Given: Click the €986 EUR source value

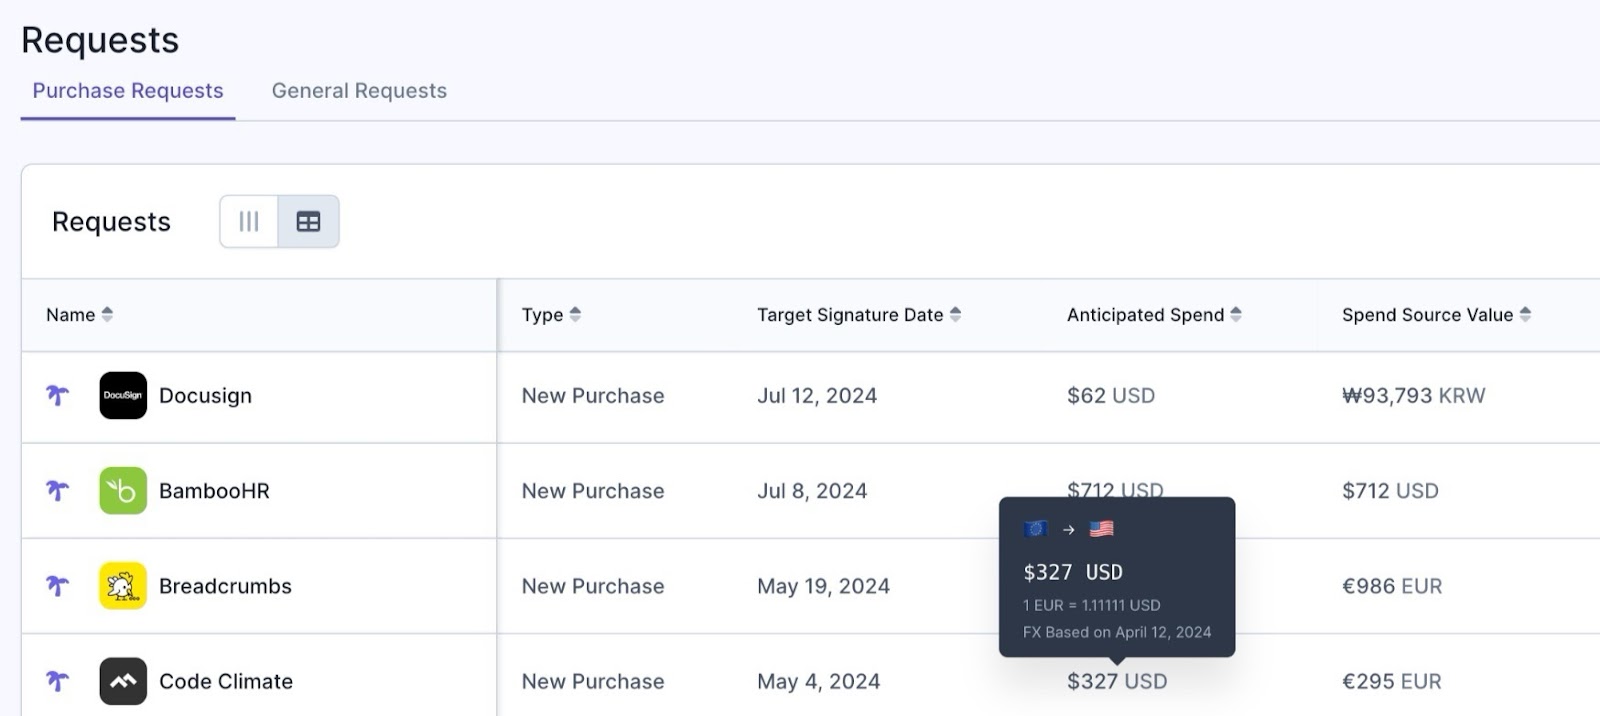Looking at the screenshot, I should coord(1392,586).
